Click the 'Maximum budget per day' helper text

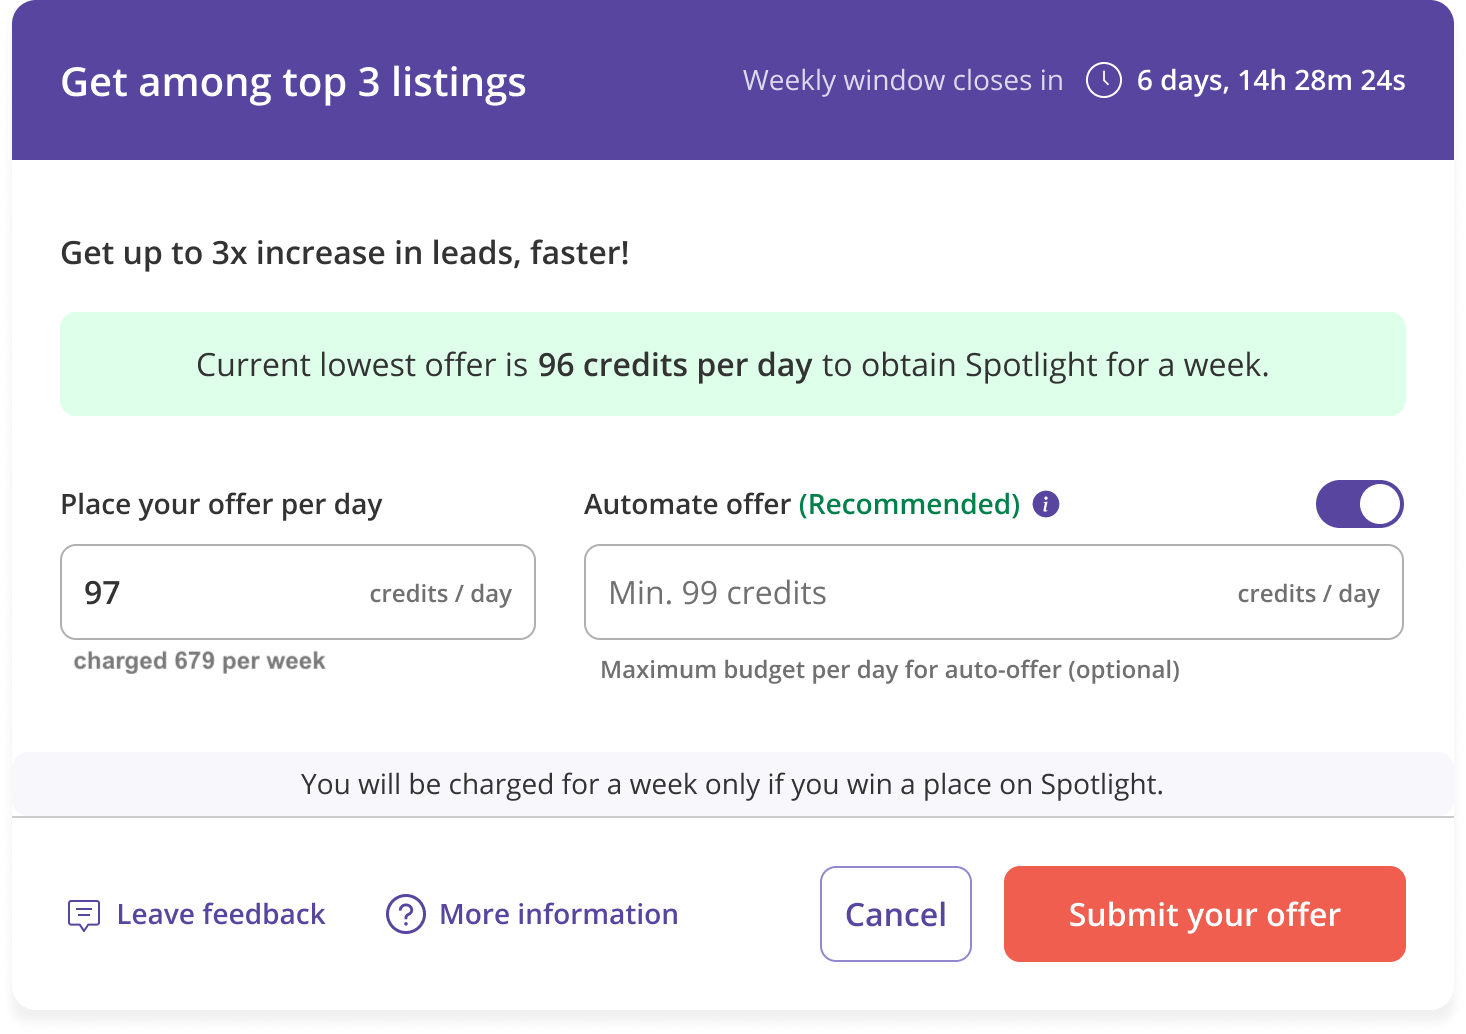click(x=890, y=670)
